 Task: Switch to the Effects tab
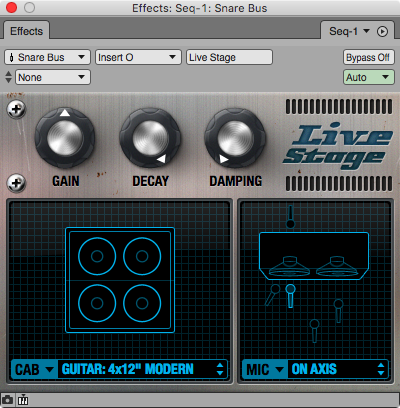[27, 31]
